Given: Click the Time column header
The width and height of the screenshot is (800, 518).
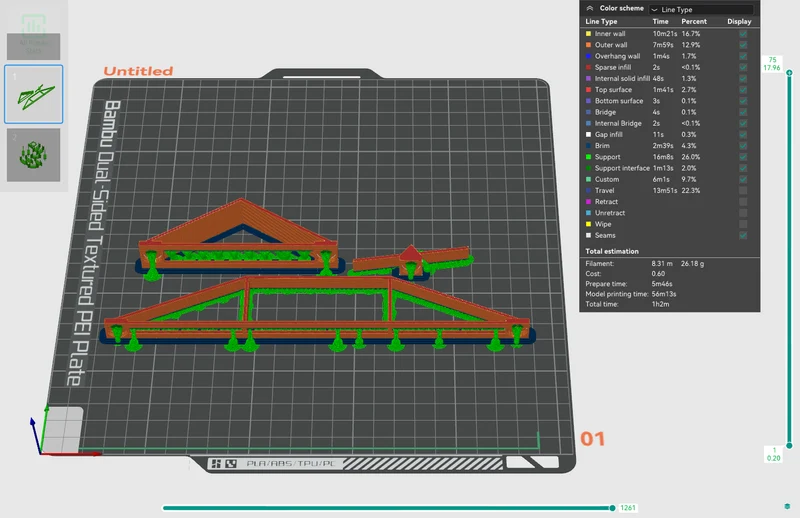Looking at the screenshot, I should (660, 21).
